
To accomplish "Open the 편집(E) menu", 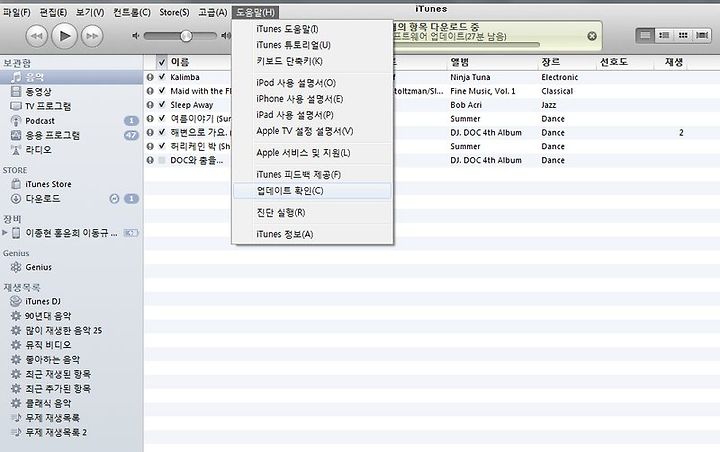I will tap(53, 12).
